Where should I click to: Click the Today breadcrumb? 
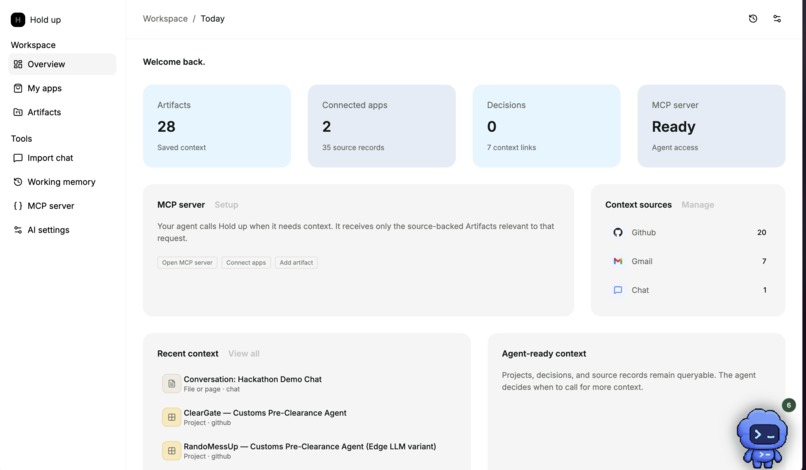pyautogui.click(x=212, y=19)
